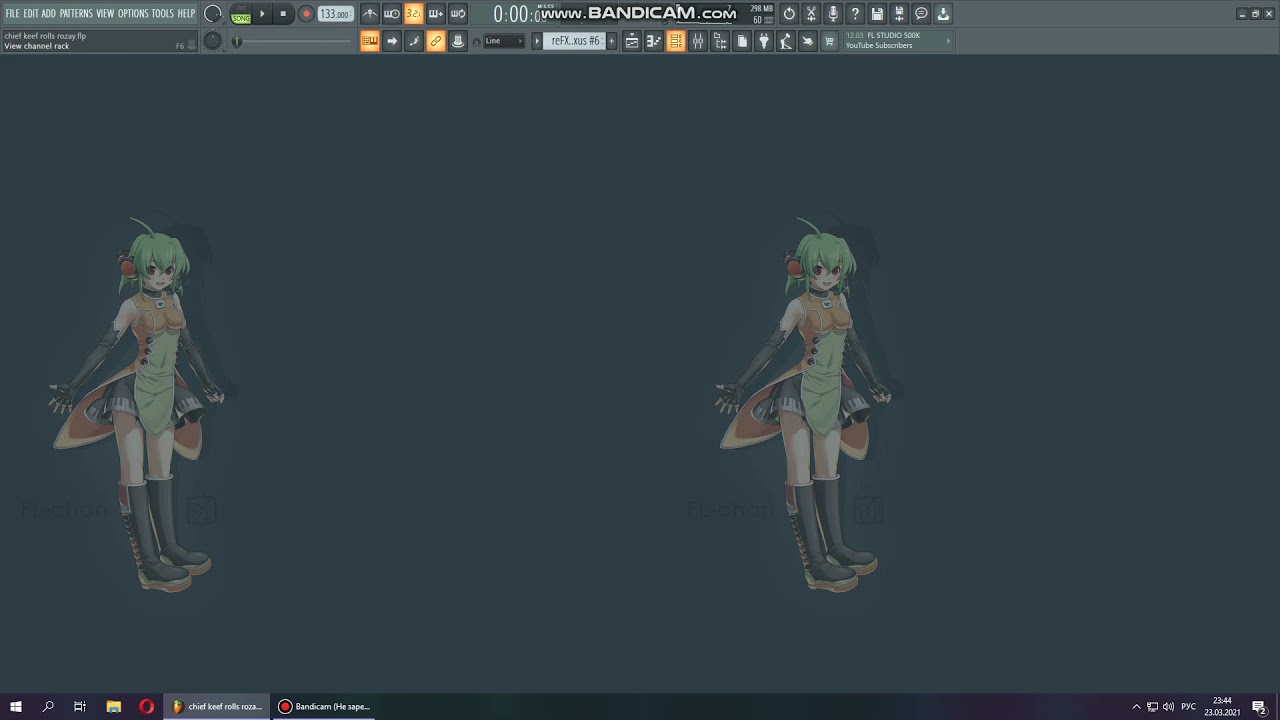Image resolution: width=1280 pixels, height=720 pixels.
Task: Open the VIEW menu
Action: (105, 14)
